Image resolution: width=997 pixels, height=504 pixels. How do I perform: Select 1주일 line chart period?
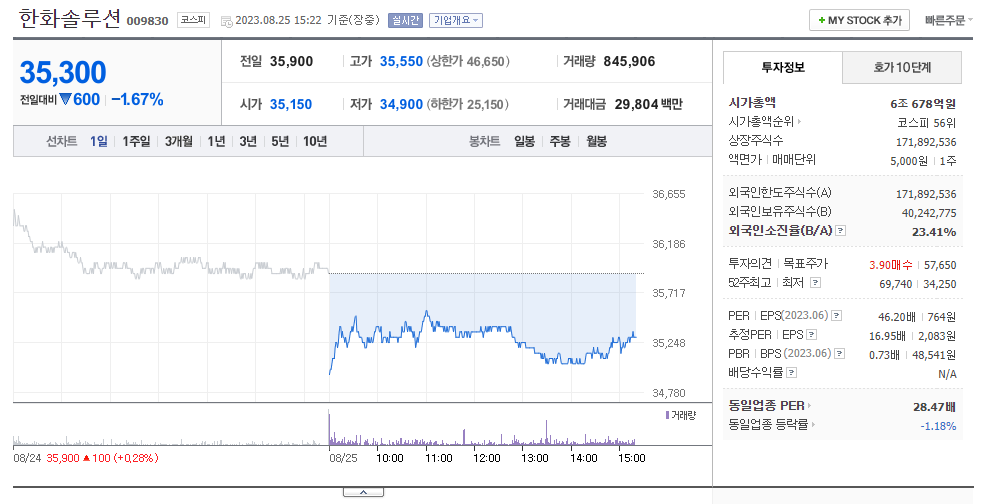[x=136, y=141]
